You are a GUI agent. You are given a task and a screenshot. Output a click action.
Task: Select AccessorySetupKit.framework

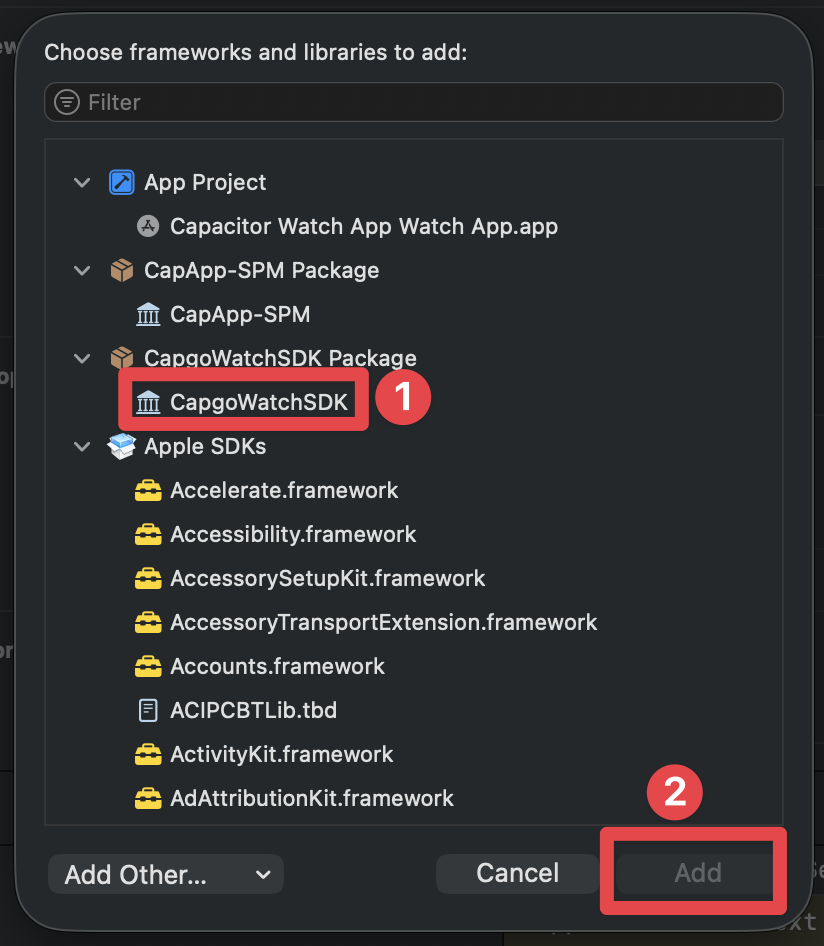tap(328, 579)
